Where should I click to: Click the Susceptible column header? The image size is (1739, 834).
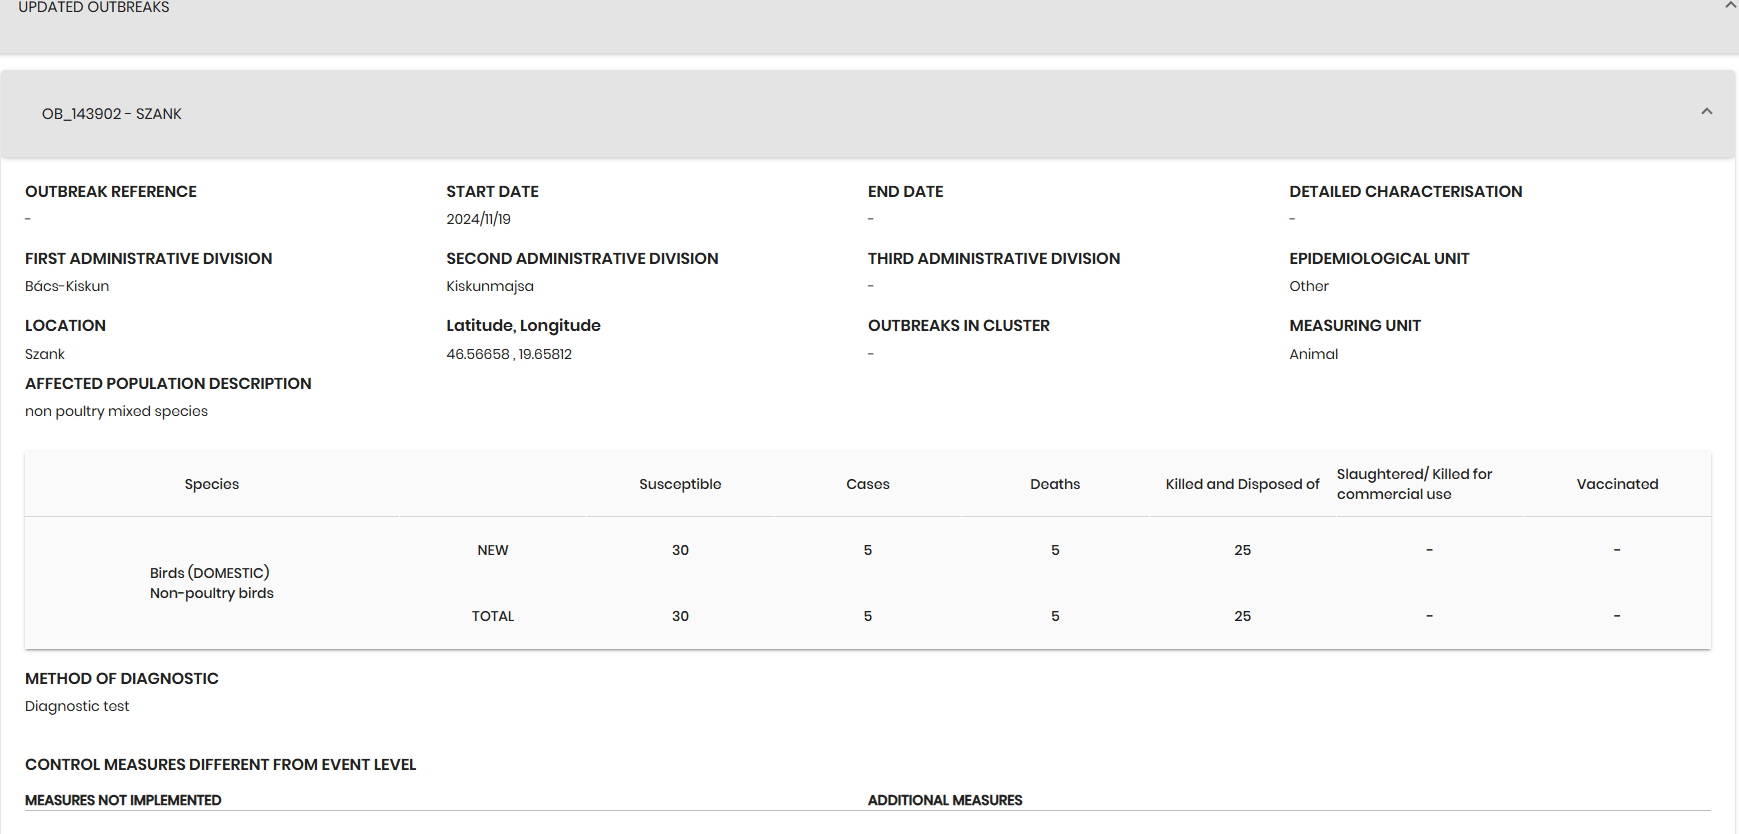tap(680, 484)
